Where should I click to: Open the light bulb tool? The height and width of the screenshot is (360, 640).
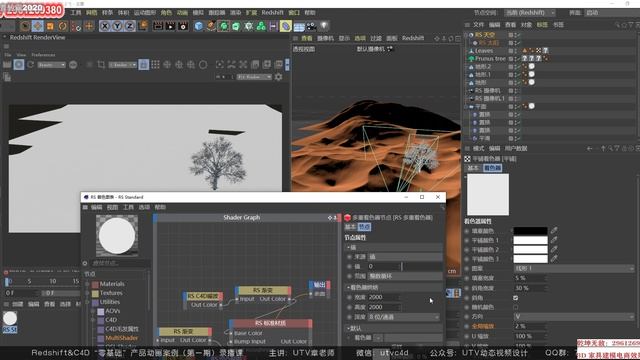point(324,26)
